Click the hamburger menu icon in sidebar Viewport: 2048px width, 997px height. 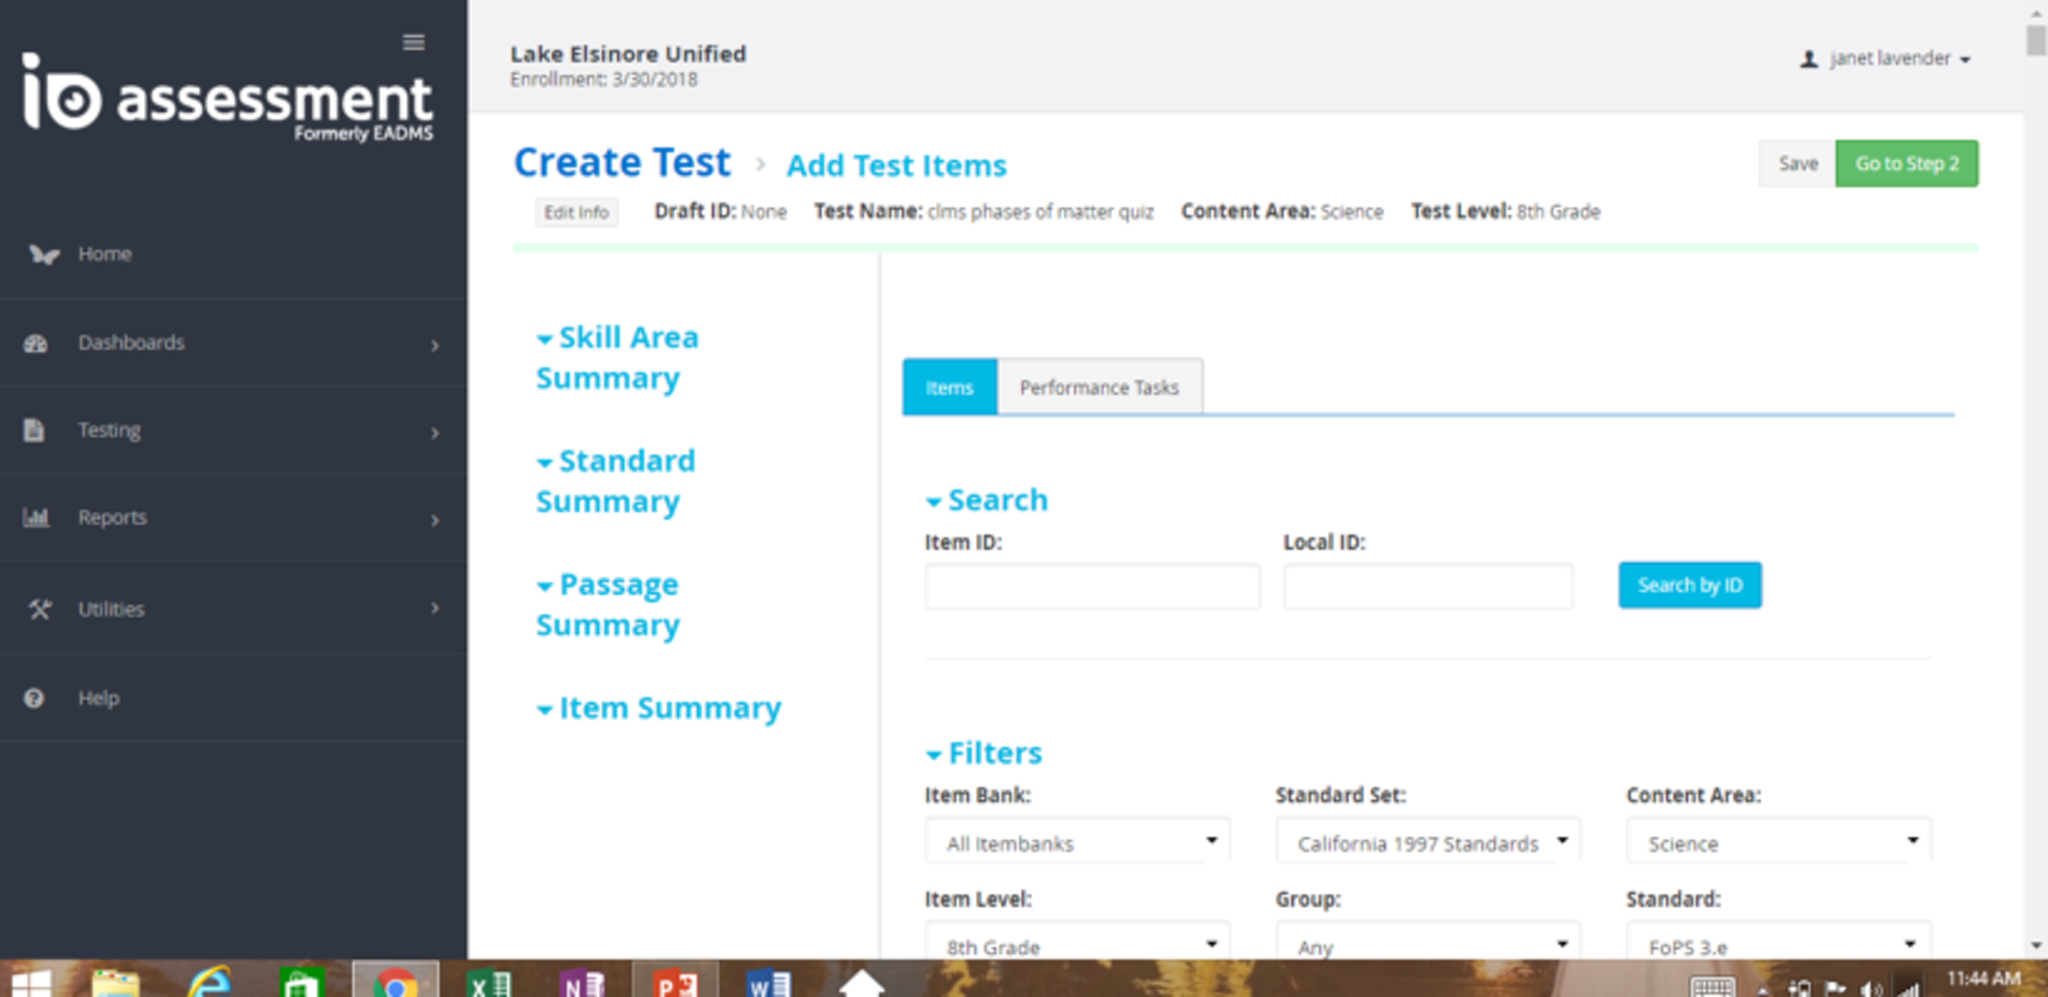point(413,42)
